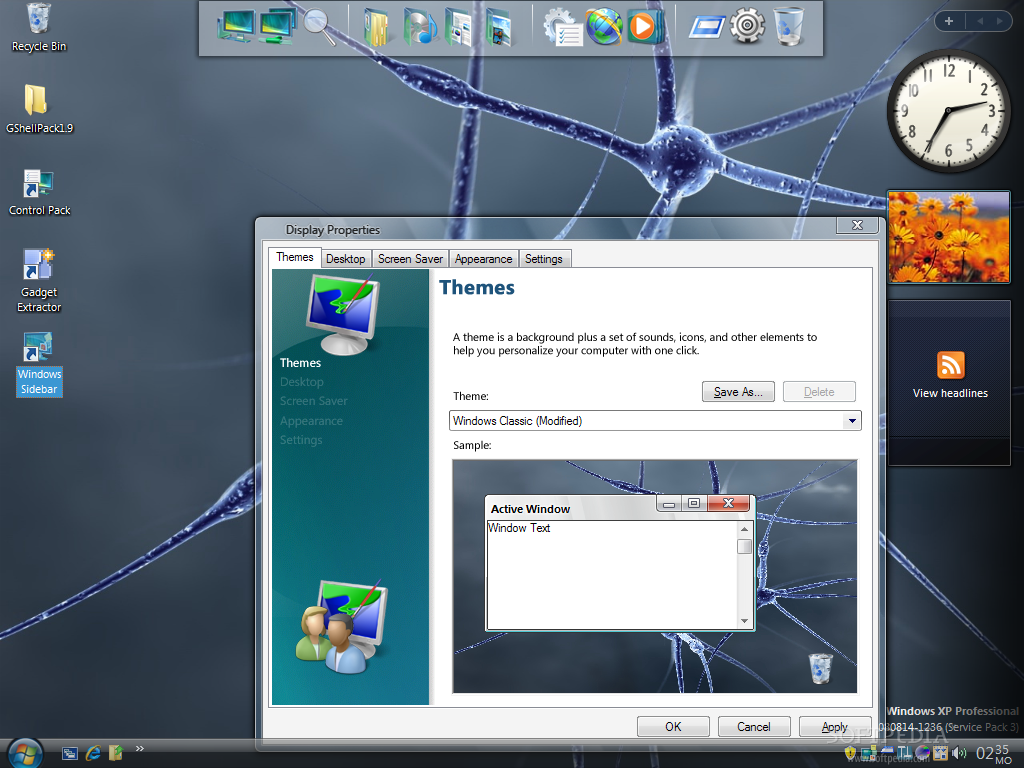This screenshot has width=1024, height=768.
Task: Launch the Internet Explorer globe in the dock
Action: point(603,27)
